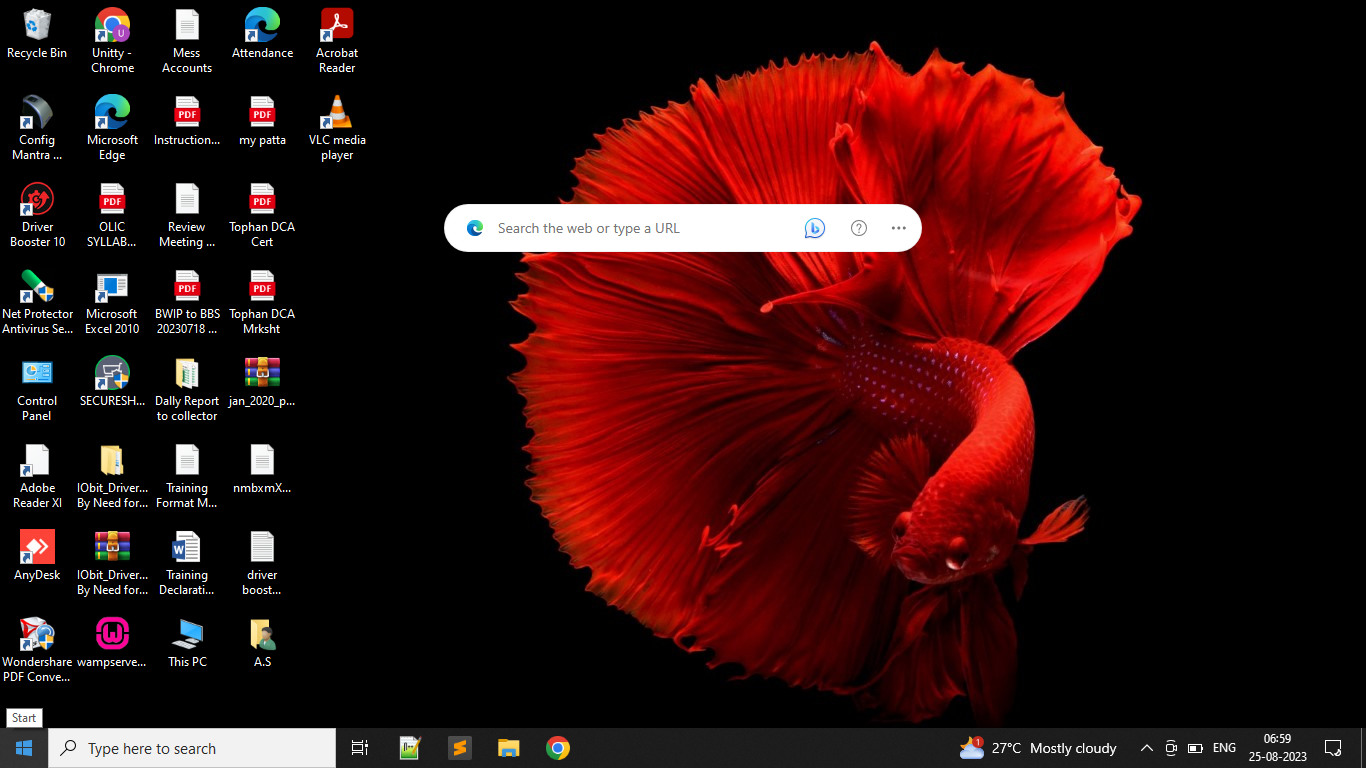
Task: Open the weather widget showing 27°C
Action: point(1038,748)
